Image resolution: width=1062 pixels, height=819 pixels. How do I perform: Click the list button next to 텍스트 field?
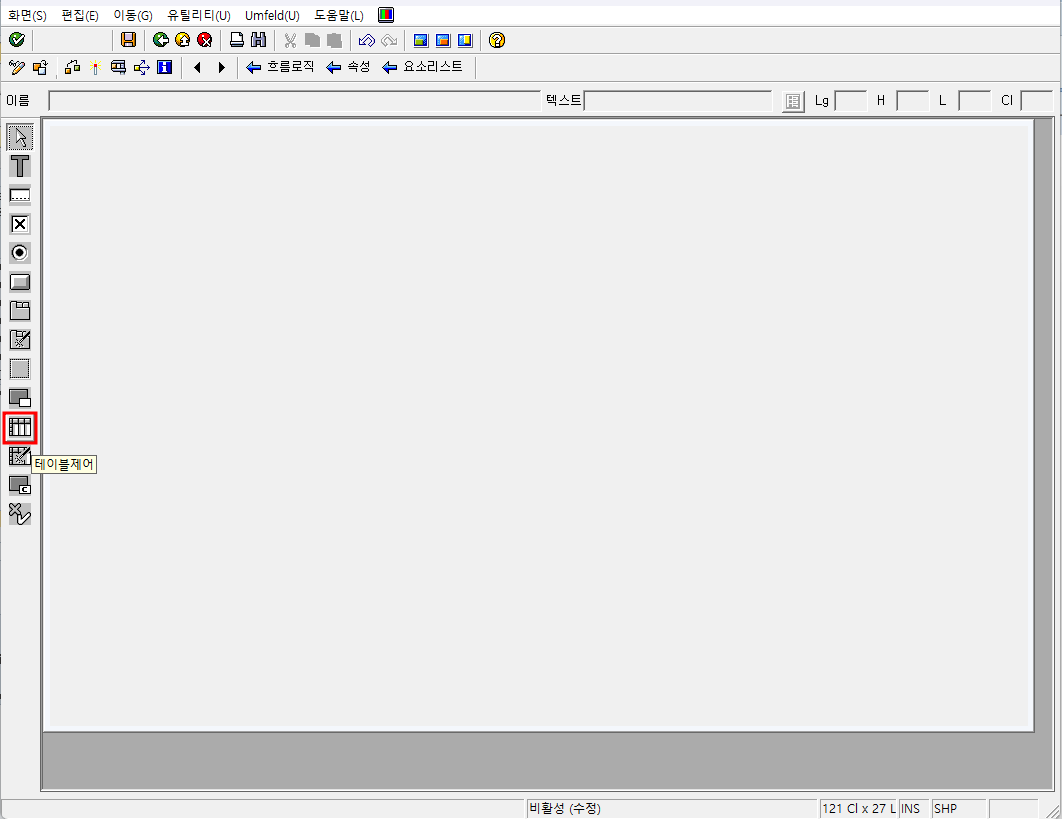[793, 102]
